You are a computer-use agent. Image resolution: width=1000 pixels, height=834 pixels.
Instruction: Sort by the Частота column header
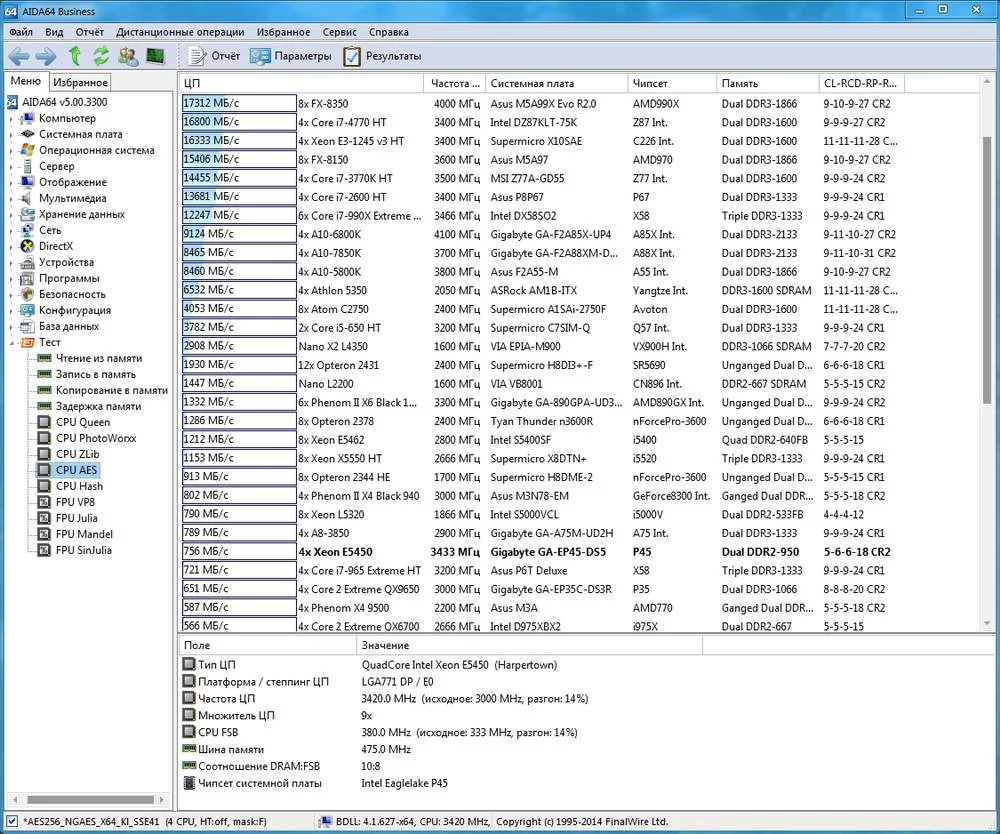click(454, 83)
